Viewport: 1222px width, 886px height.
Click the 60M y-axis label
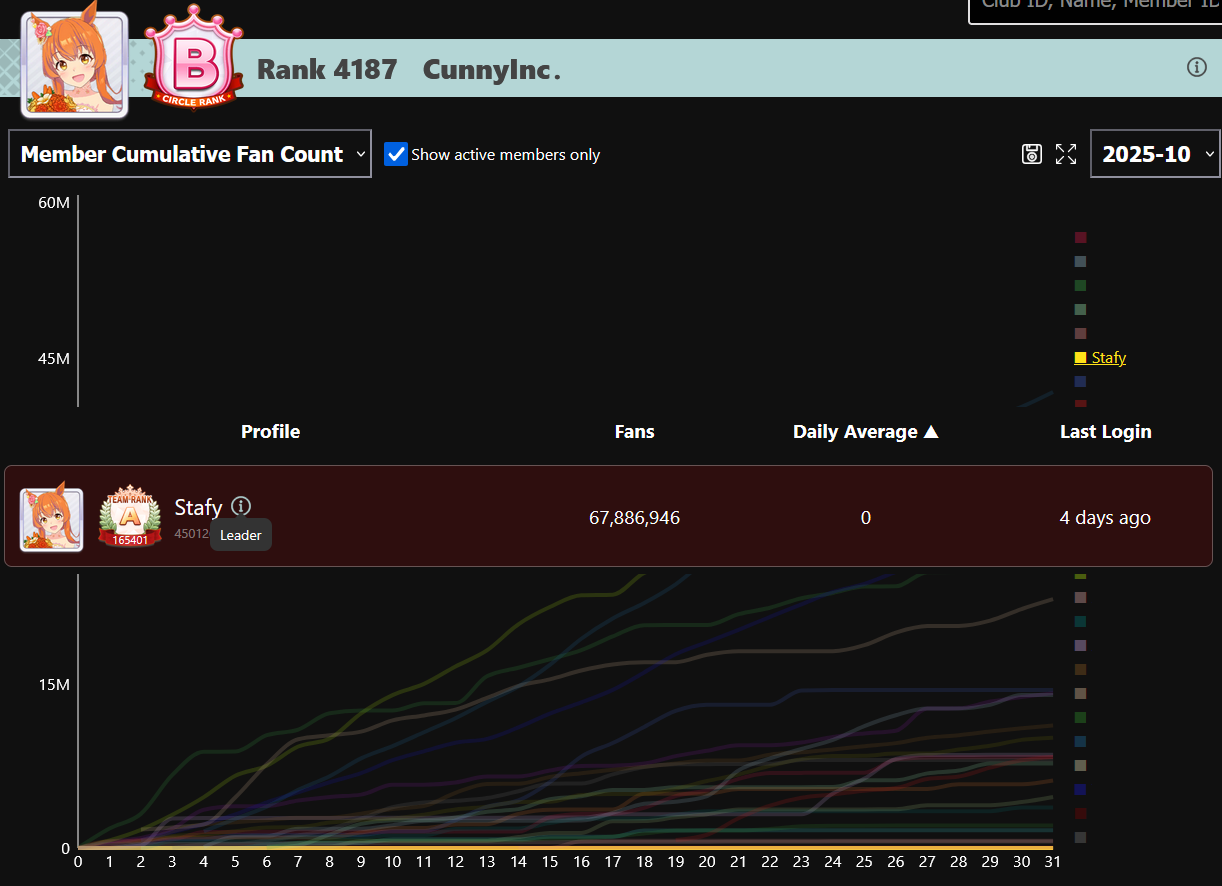[54, 203]
